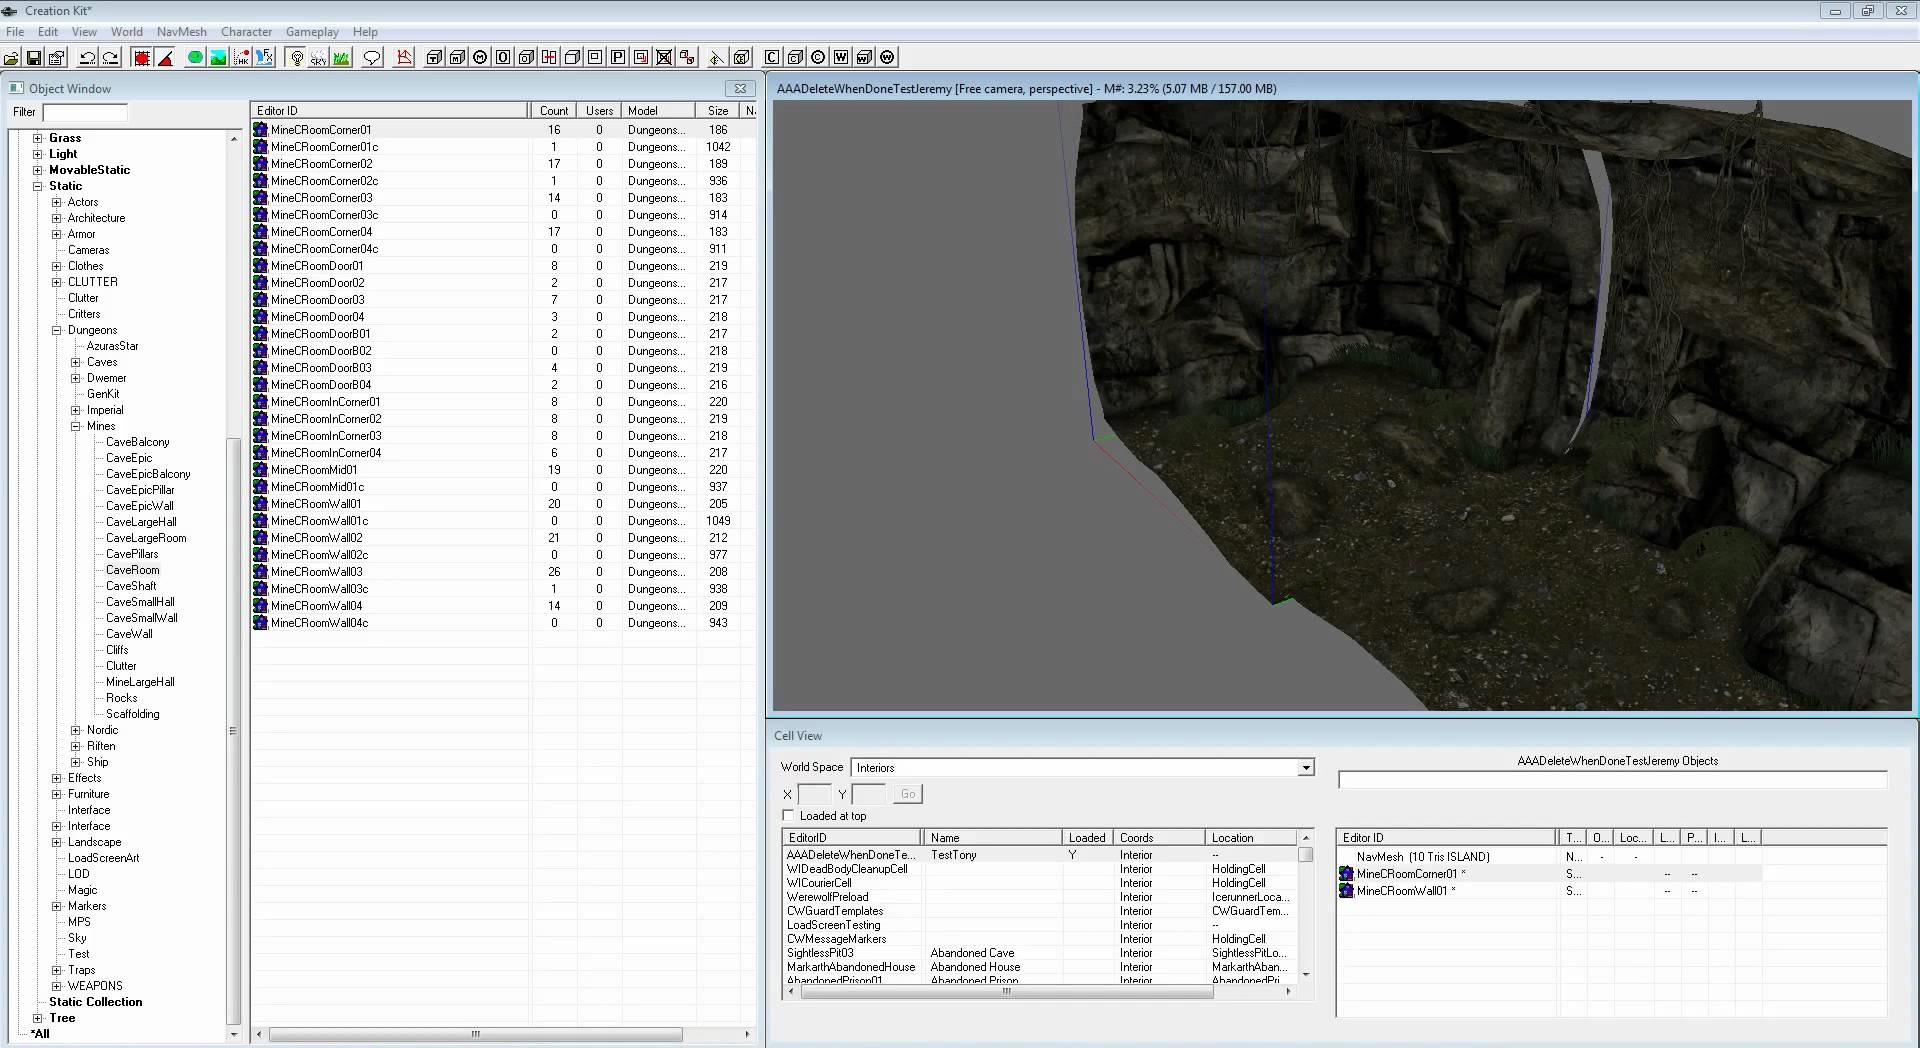Click the bold P toolbar icon
Screen dimensions: 1920x1048
pyautogui.click(x=618, y=57)
